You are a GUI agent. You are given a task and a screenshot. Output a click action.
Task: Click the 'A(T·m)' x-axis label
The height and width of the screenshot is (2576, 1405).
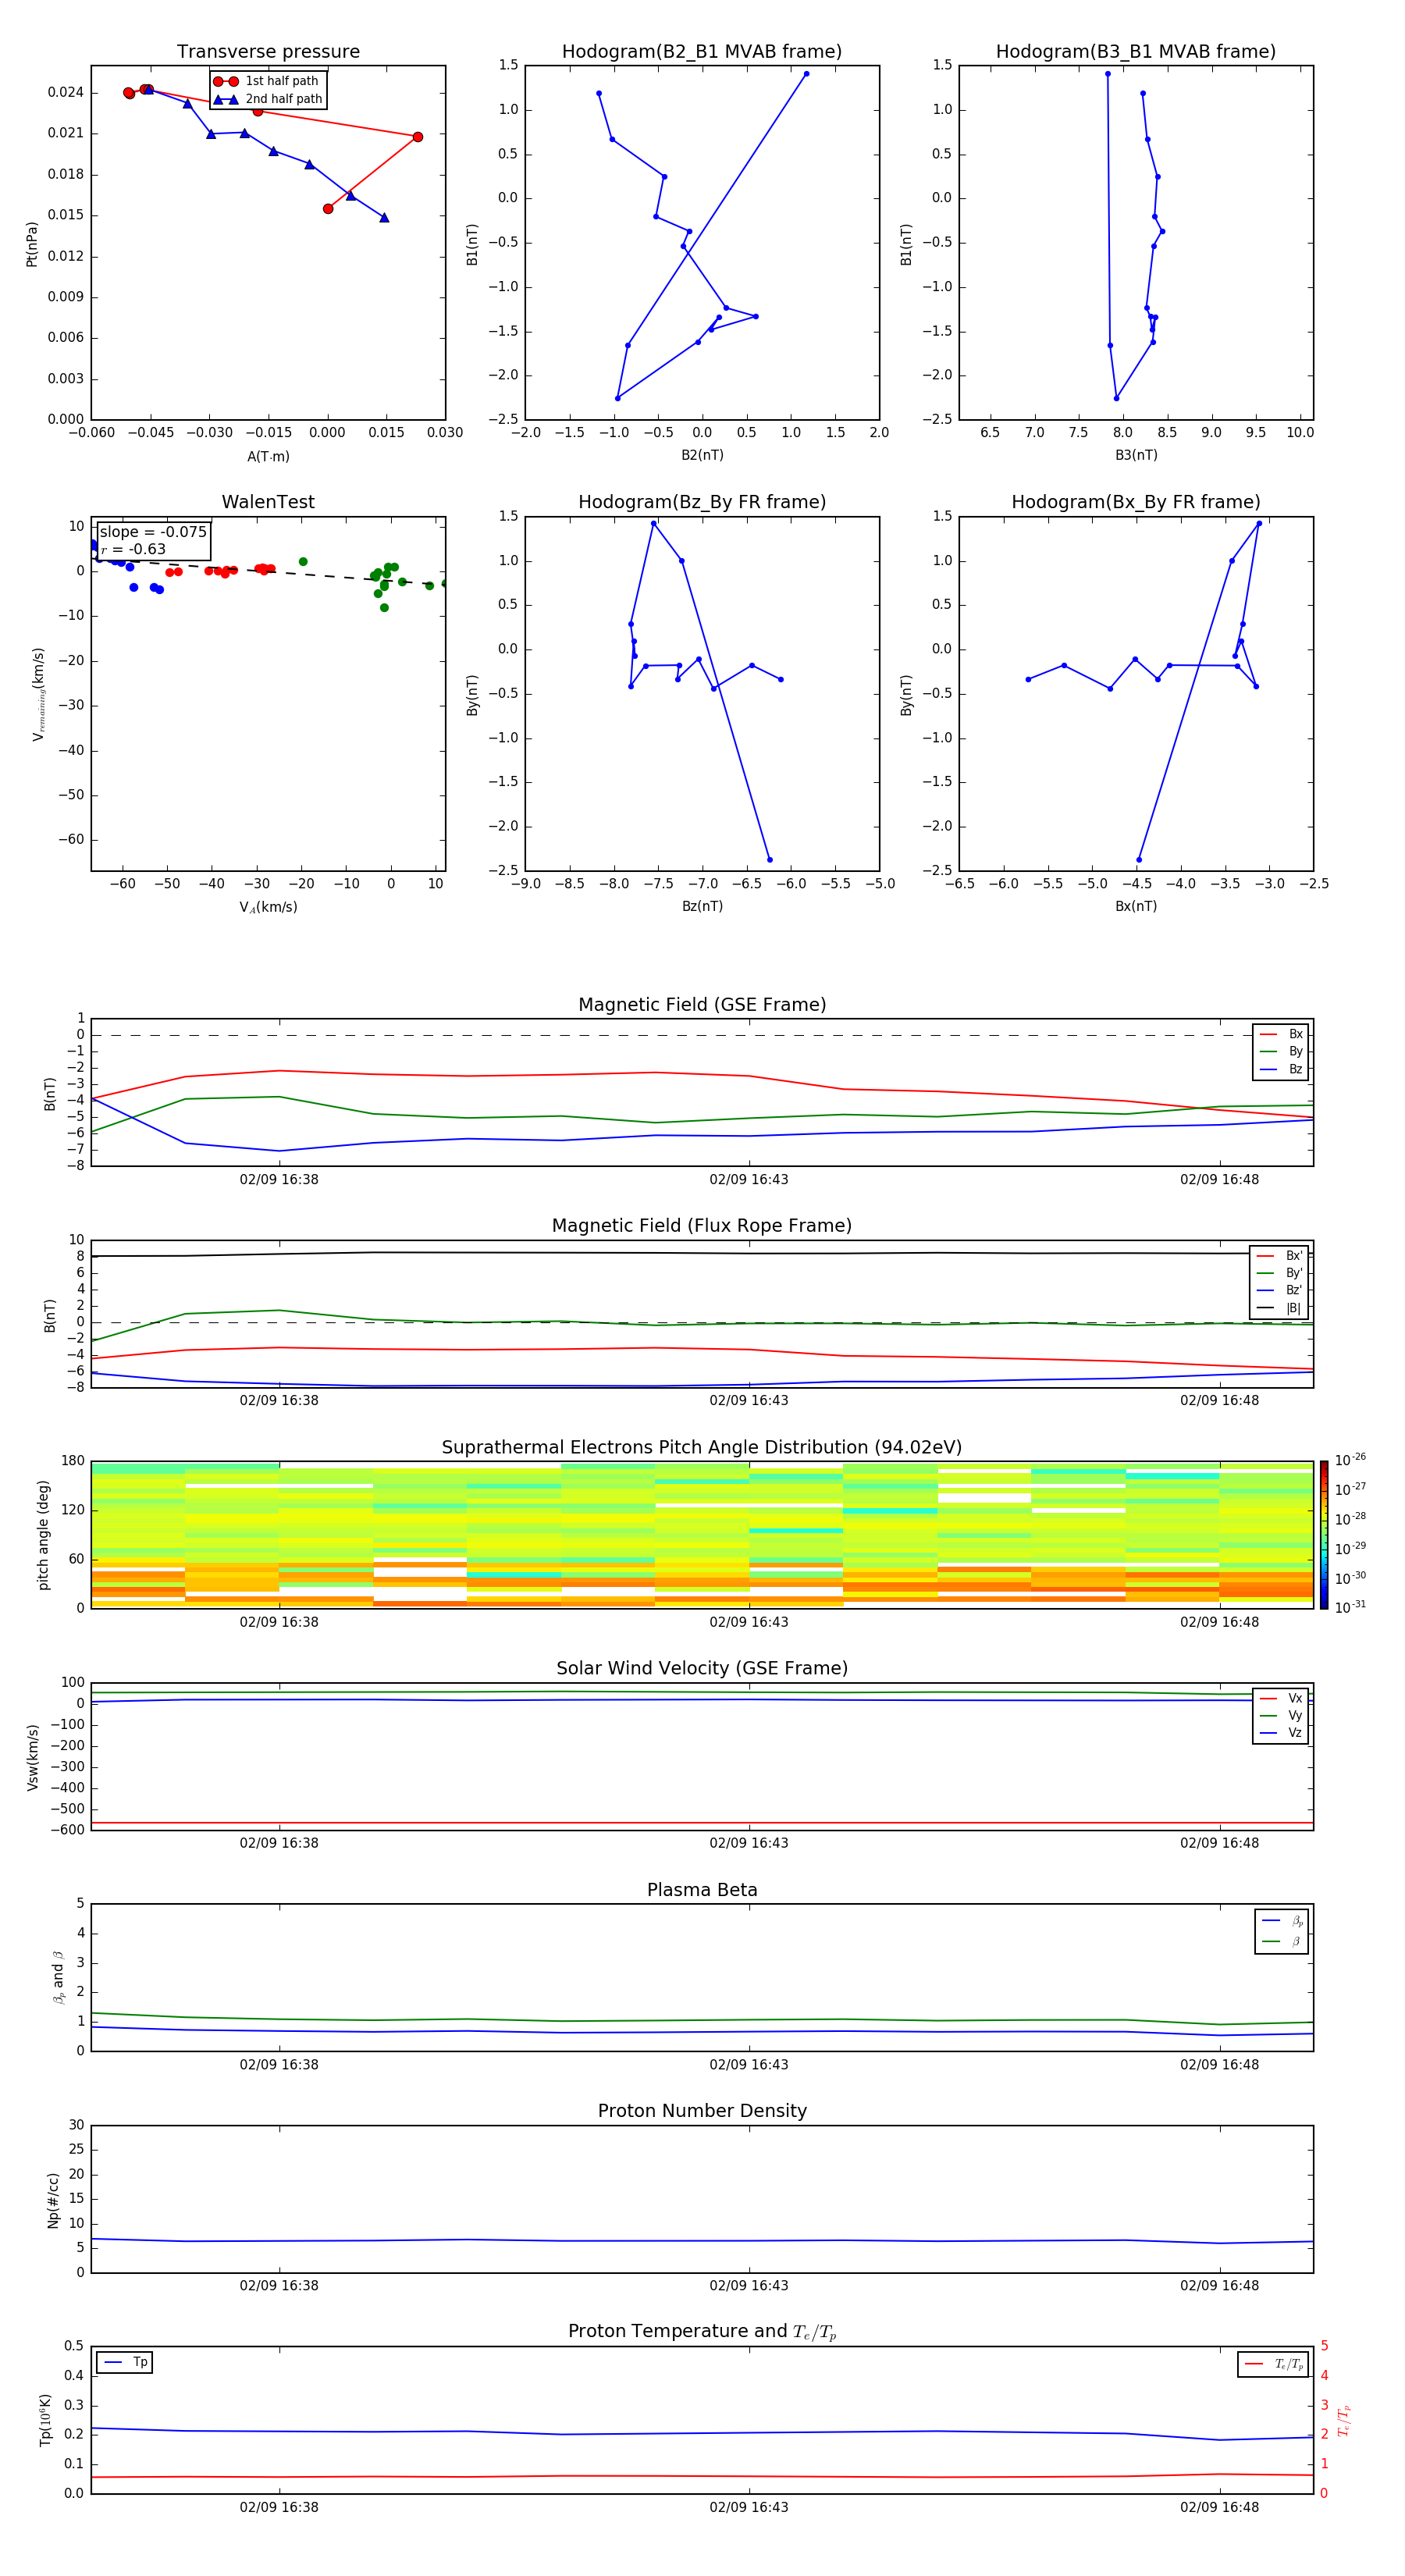(268, 456)
